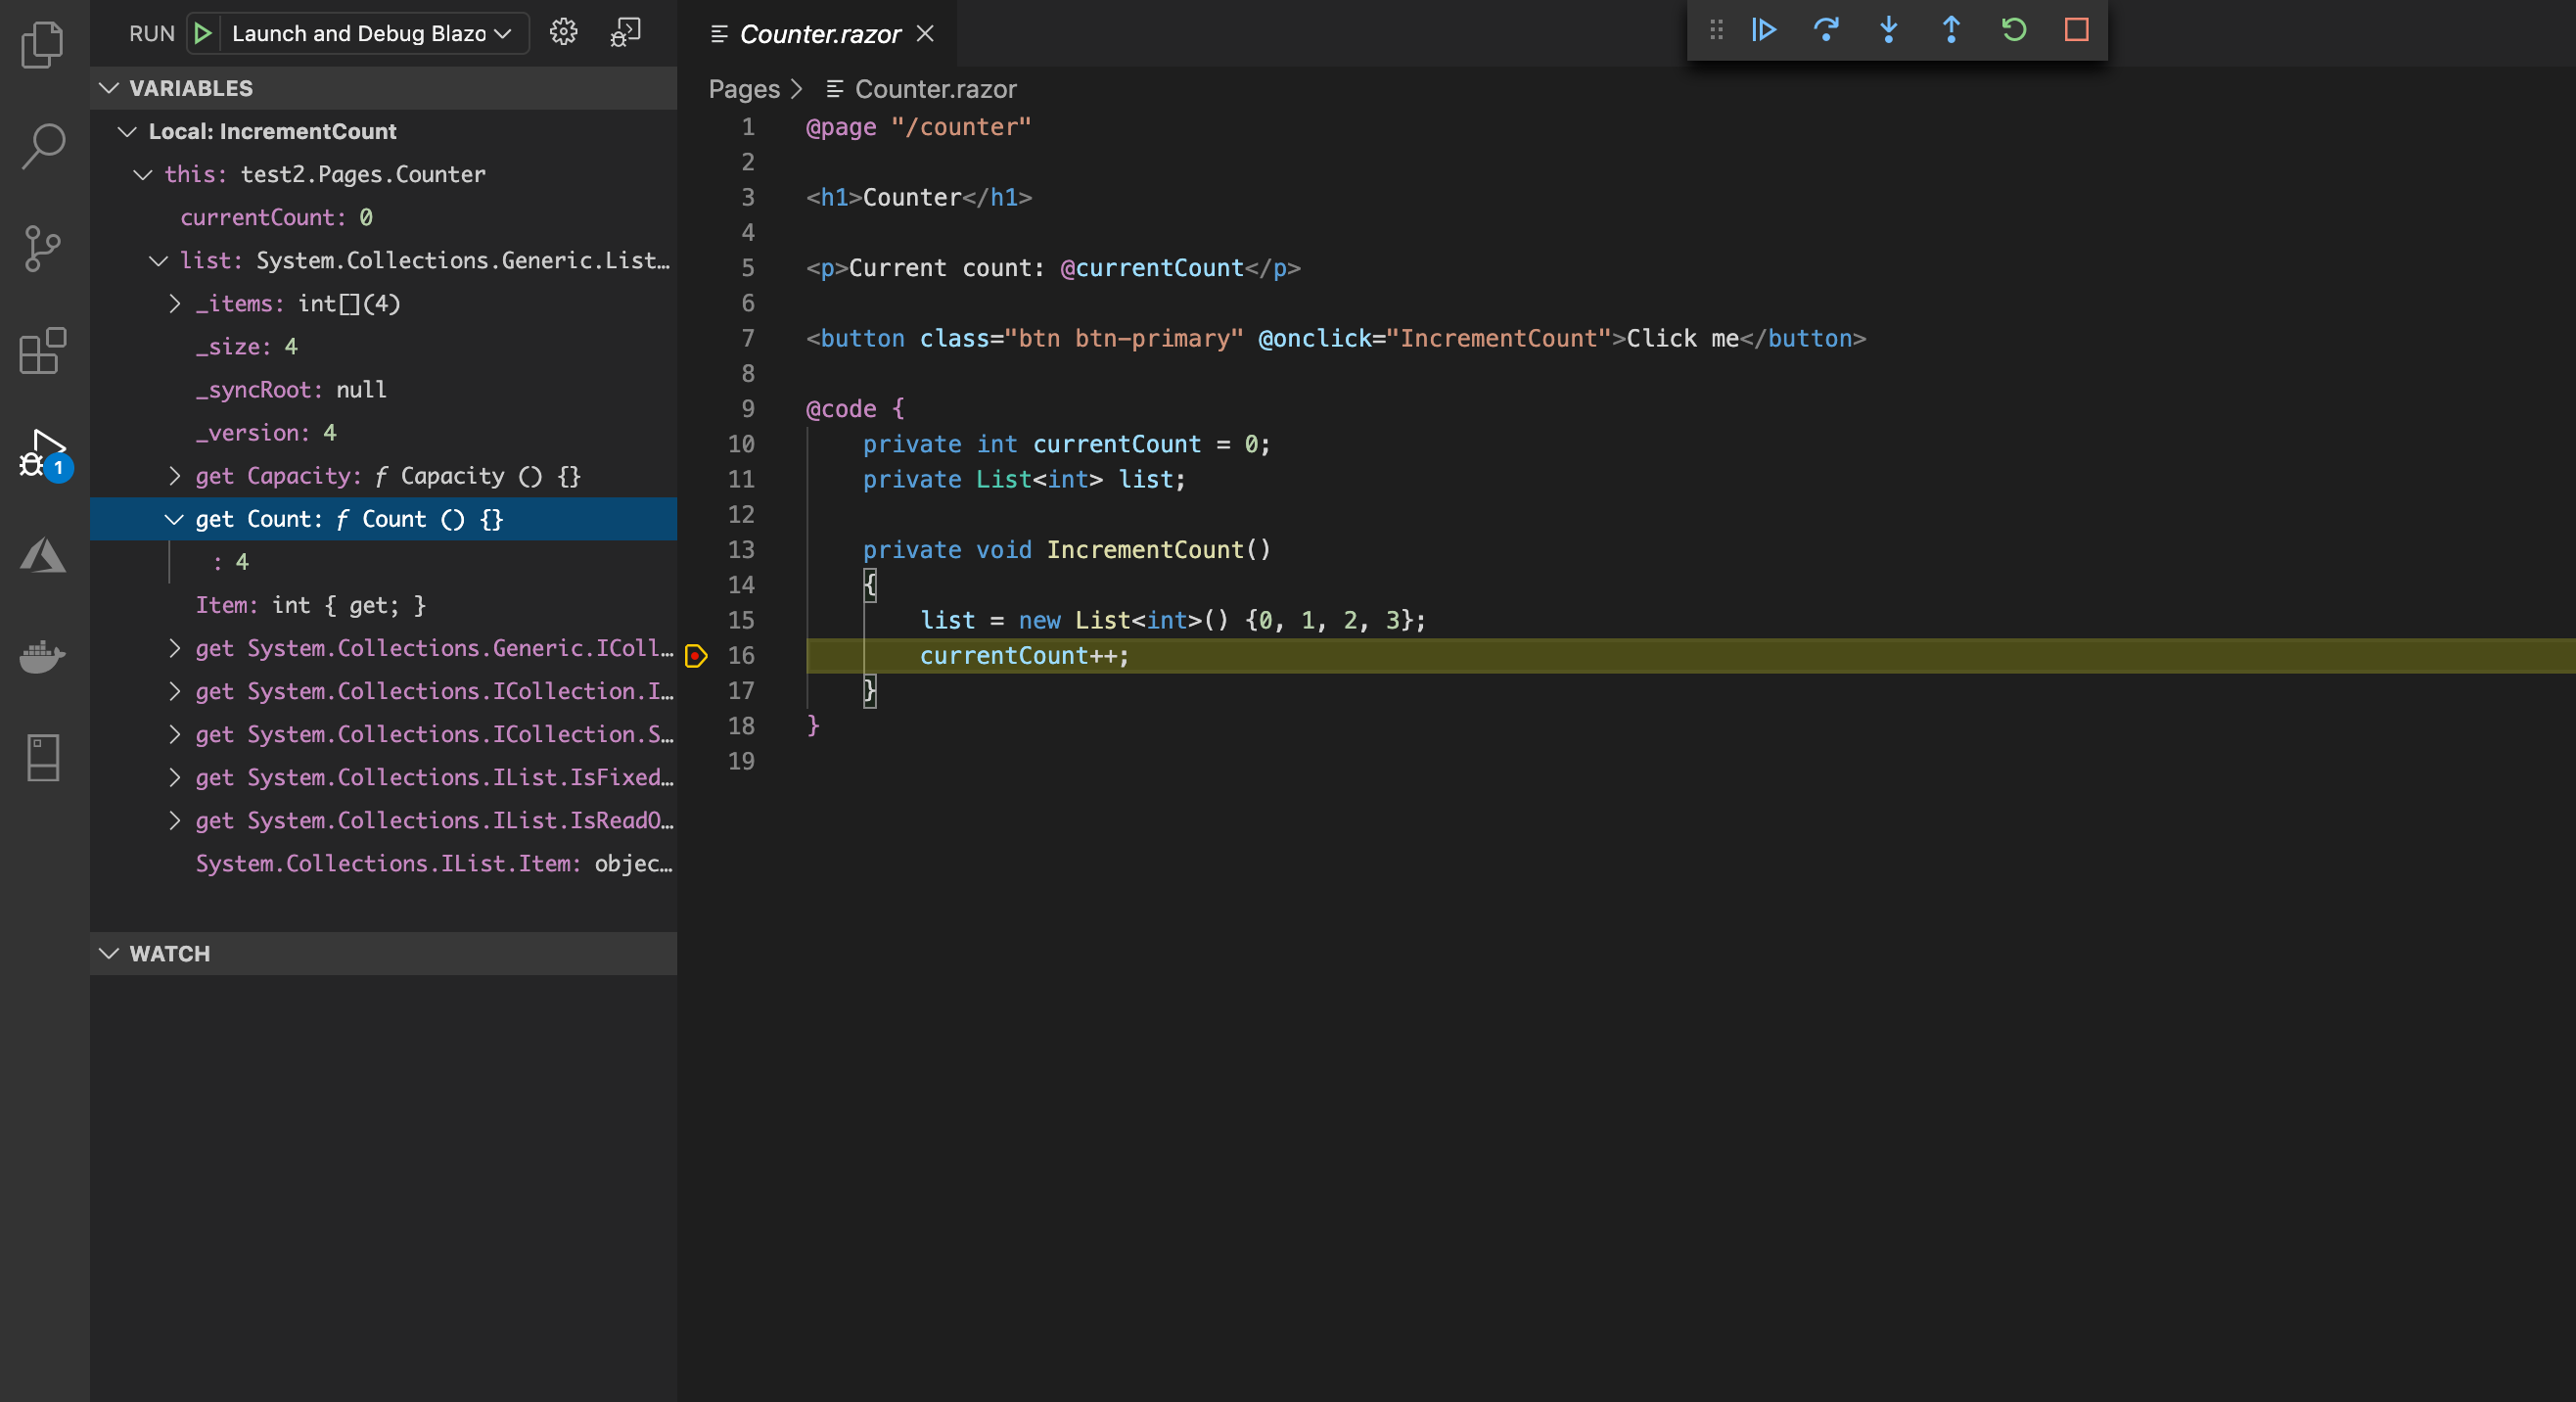The height and width of the screenshot is (1402, 2576).
Task: Open the Source Control view
Action: [43, 248]
